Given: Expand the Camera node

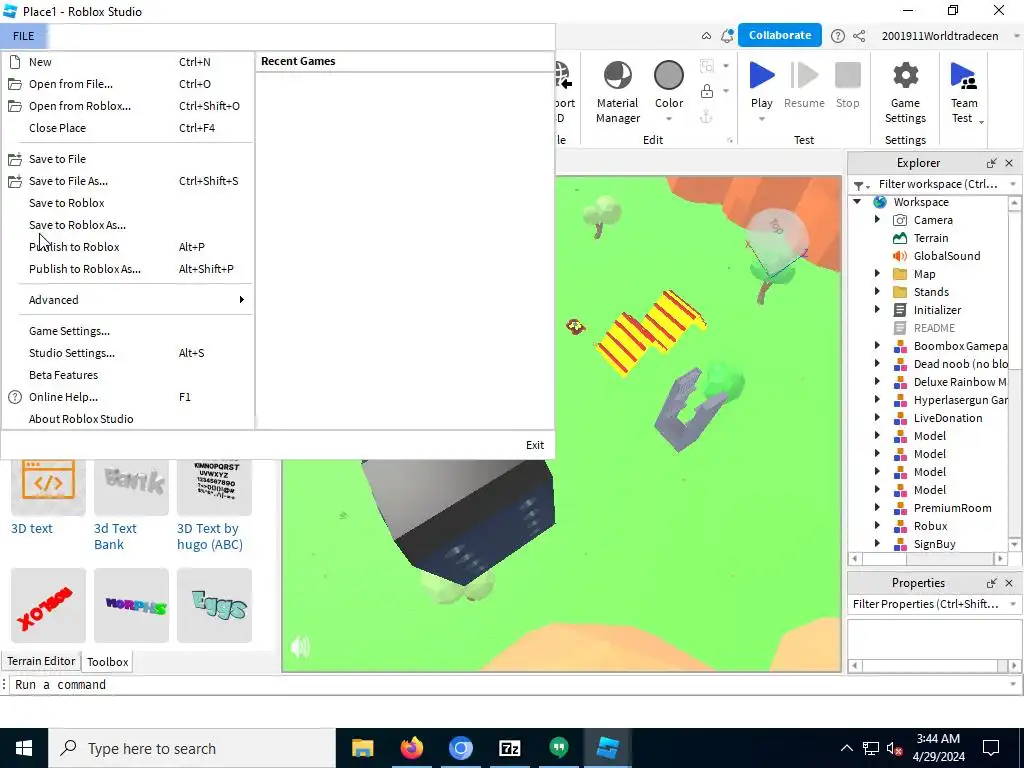Looking at the screenshot, I should (878, 220).
